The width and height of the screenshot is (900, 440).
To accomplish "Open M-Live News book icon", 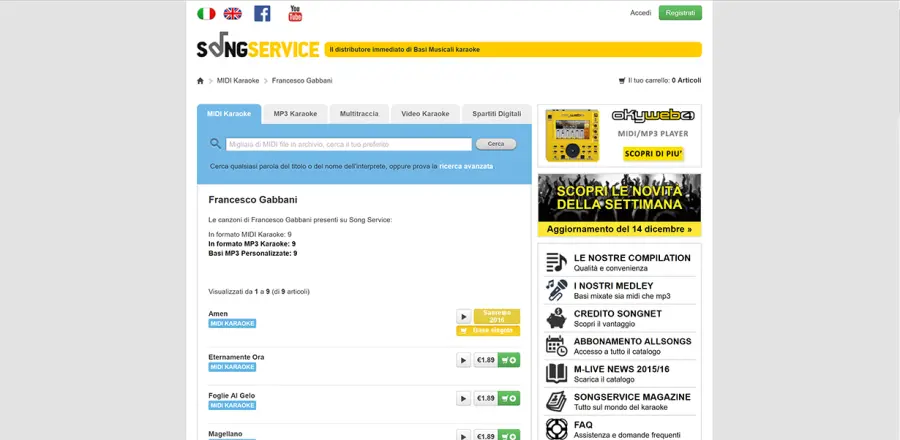I will click(x=556, y=373).
